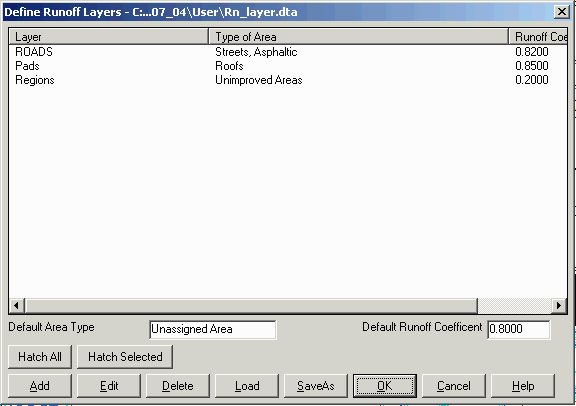Image resolution: width=576 pixels, height=406 pixels.
Task: Load a runoff layer file
Action: point(247,386)
